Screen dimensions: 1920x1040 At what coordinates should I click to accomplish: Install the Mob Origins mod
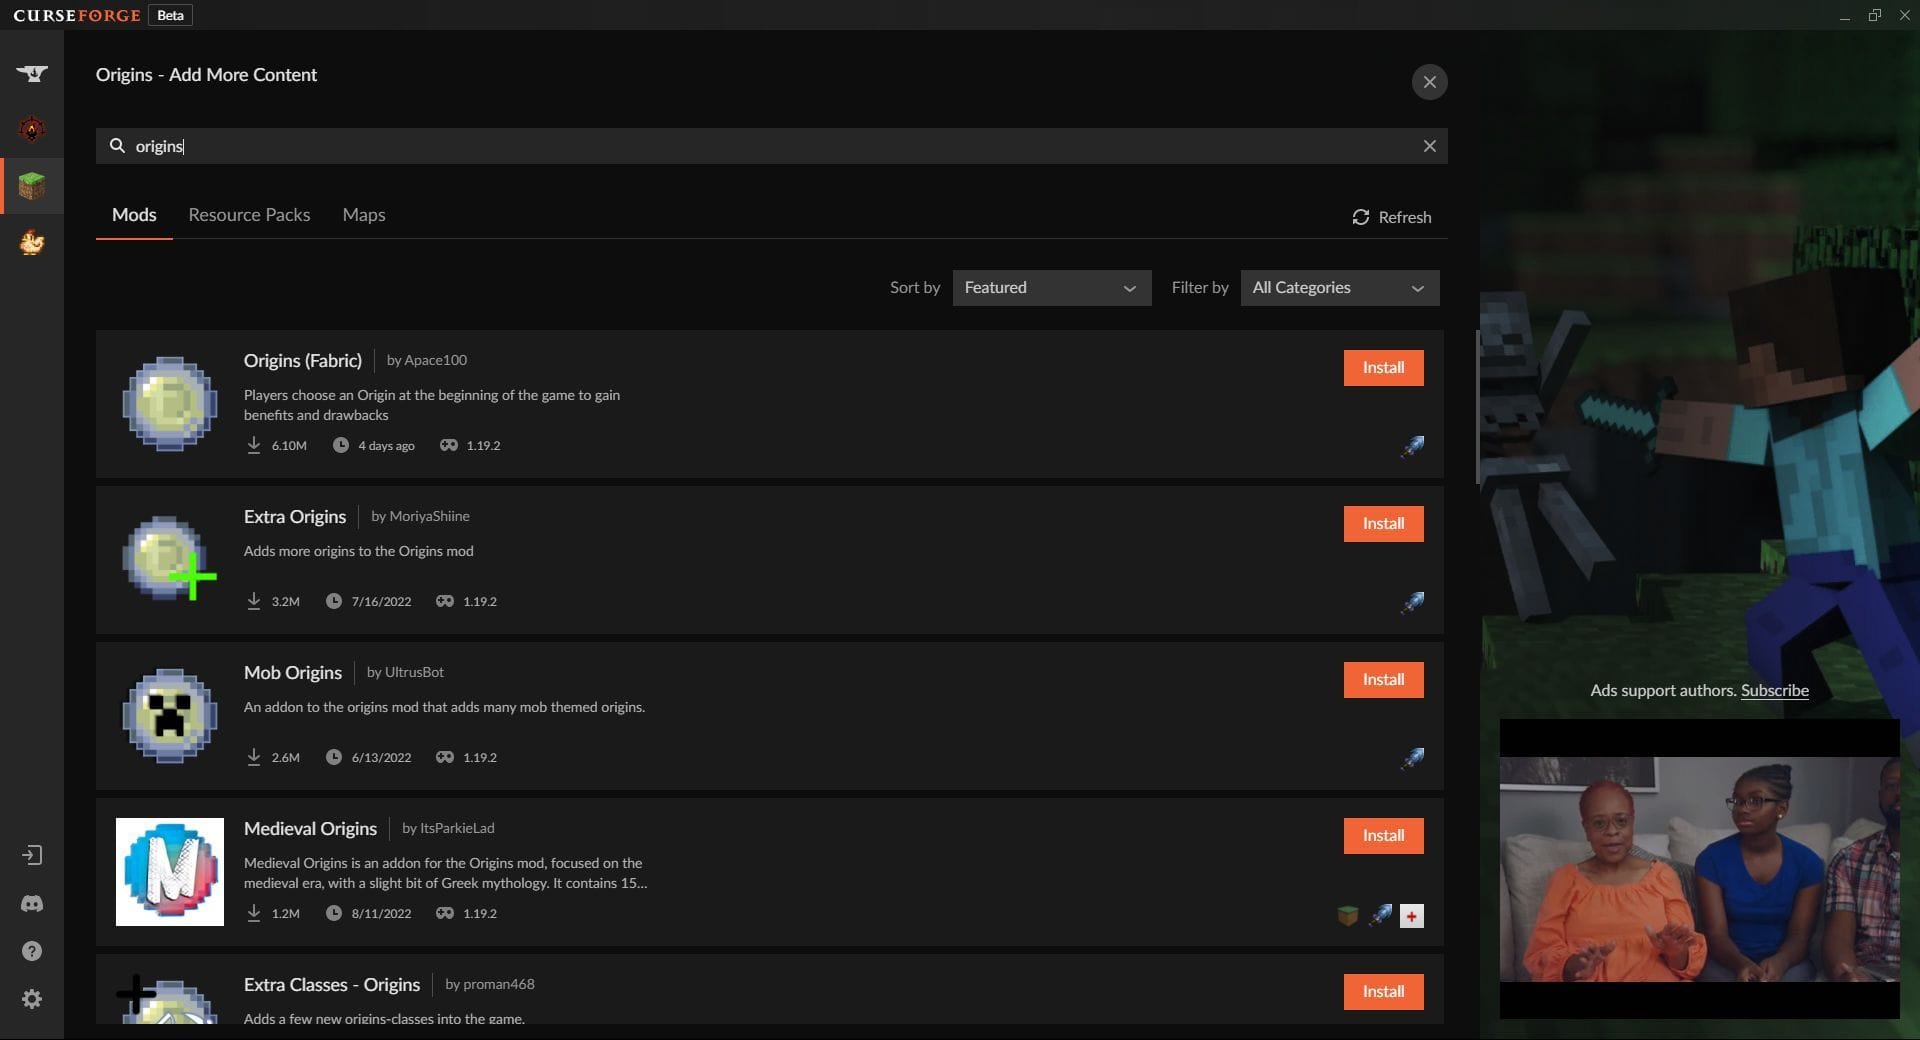click(1383, 680)
